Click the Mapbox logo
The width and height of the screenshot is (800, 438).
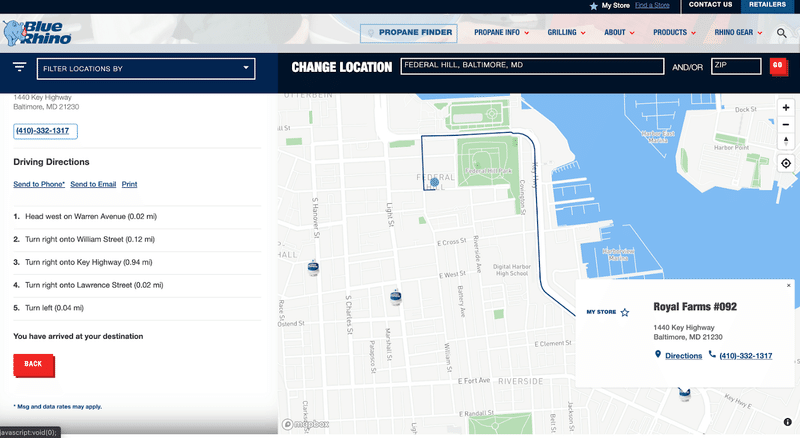tap(305, 424)
